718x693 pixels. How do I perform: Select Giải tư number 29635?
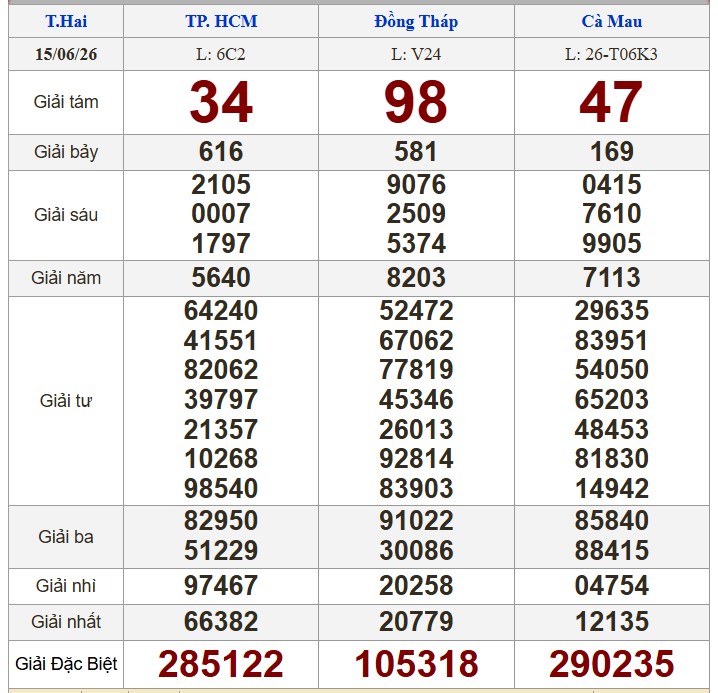612,311
